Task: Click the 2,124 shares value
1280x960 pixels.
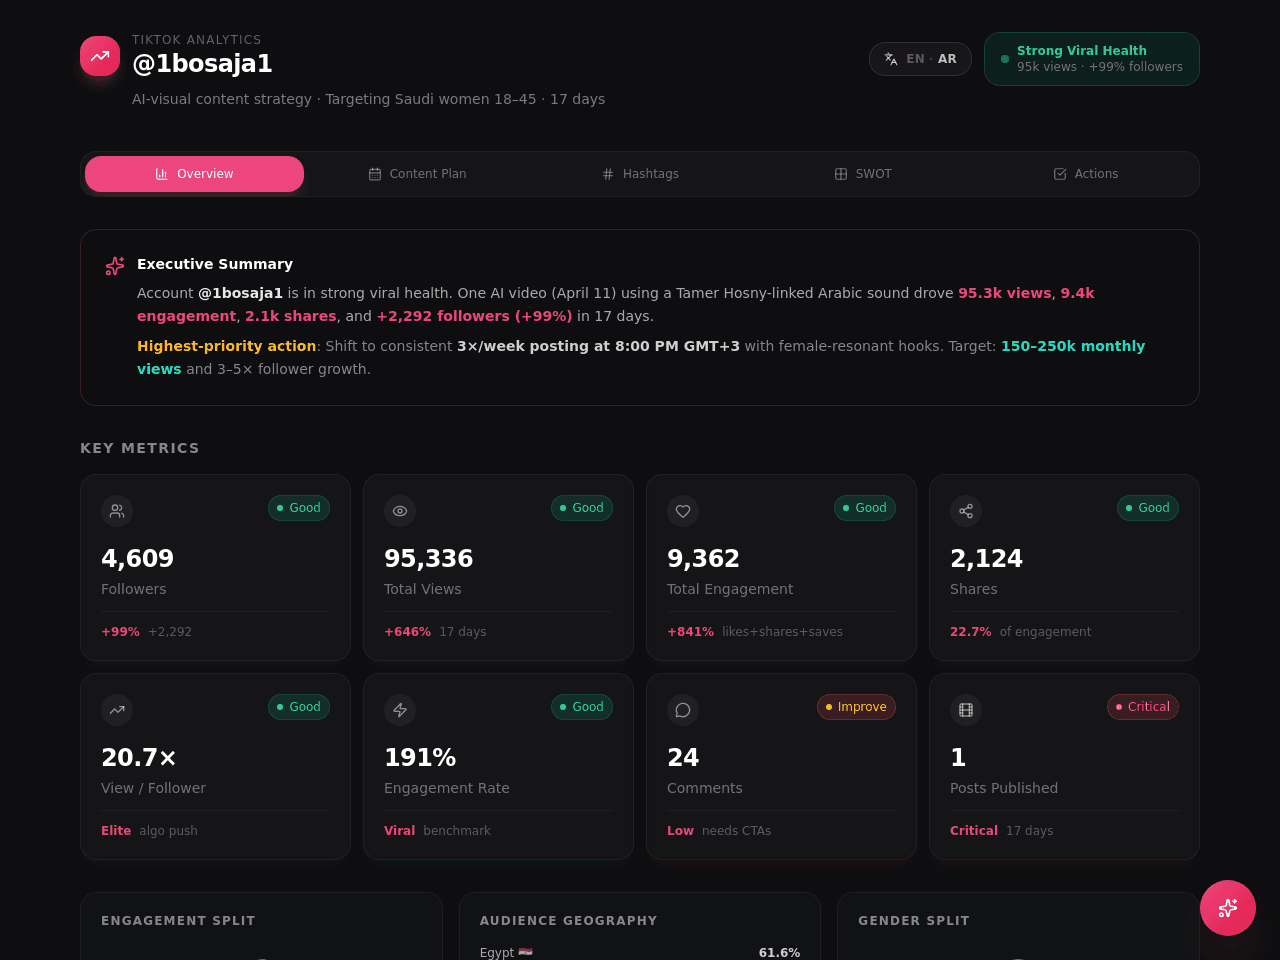Action: tap(986, 559)
